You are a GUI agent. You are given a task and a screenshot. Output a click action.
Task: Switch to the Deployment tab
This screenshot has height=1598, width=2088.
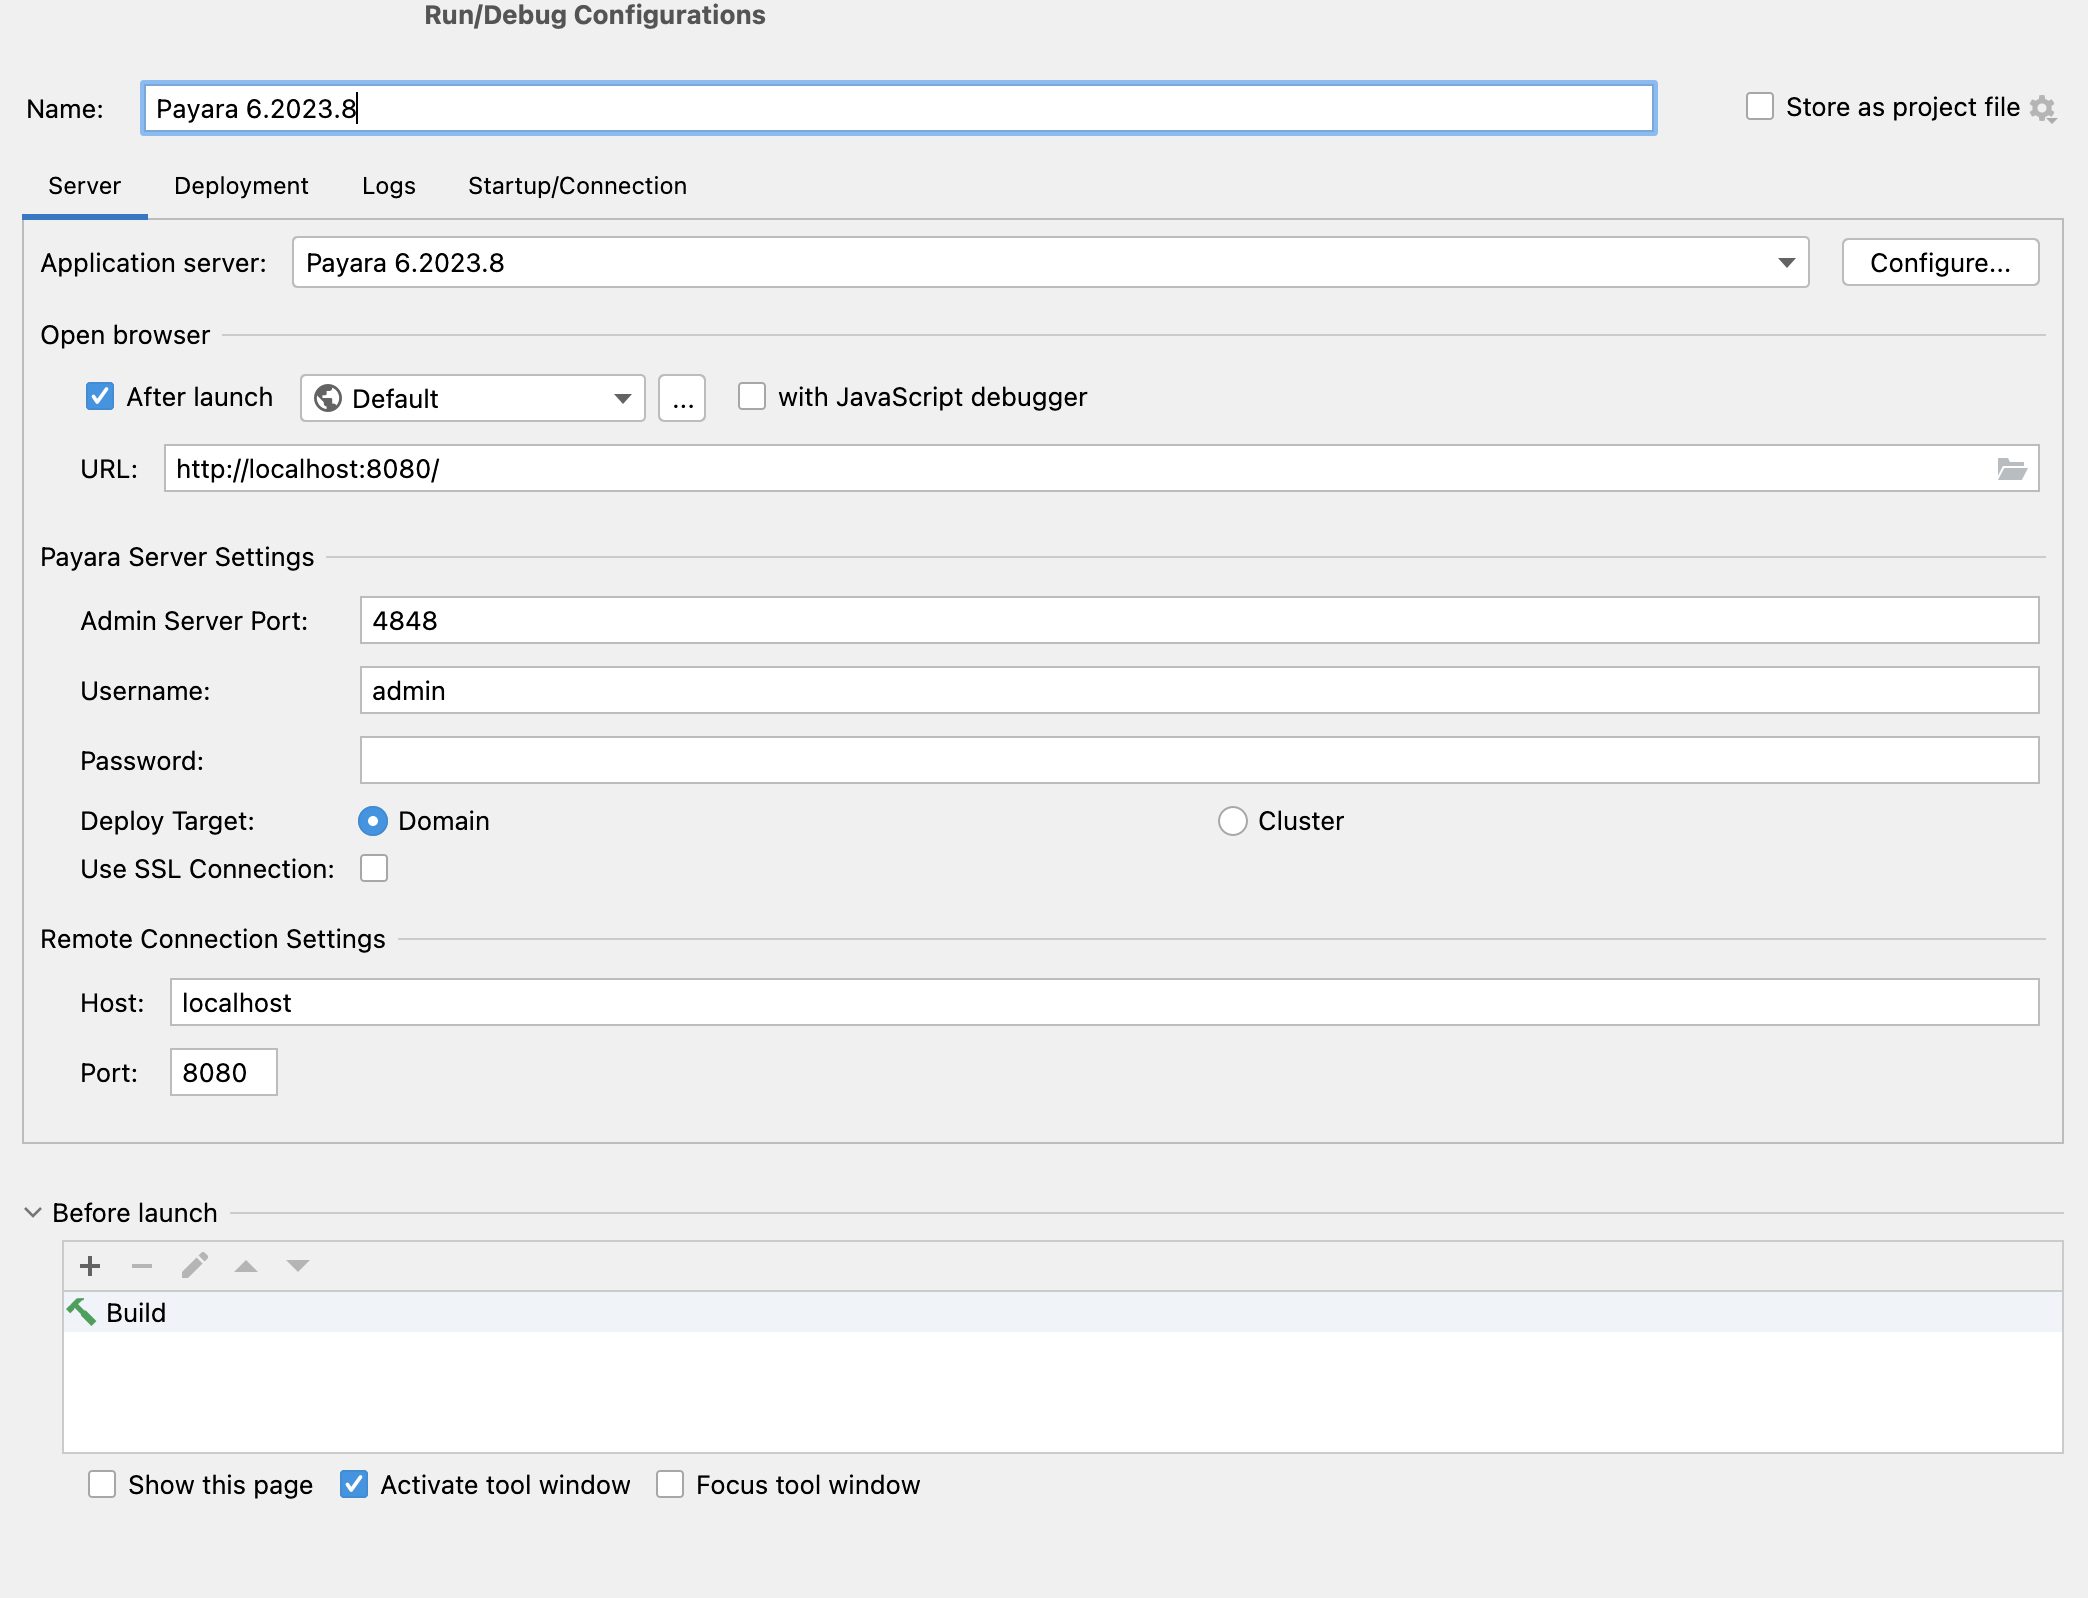[x=241, y=186]
